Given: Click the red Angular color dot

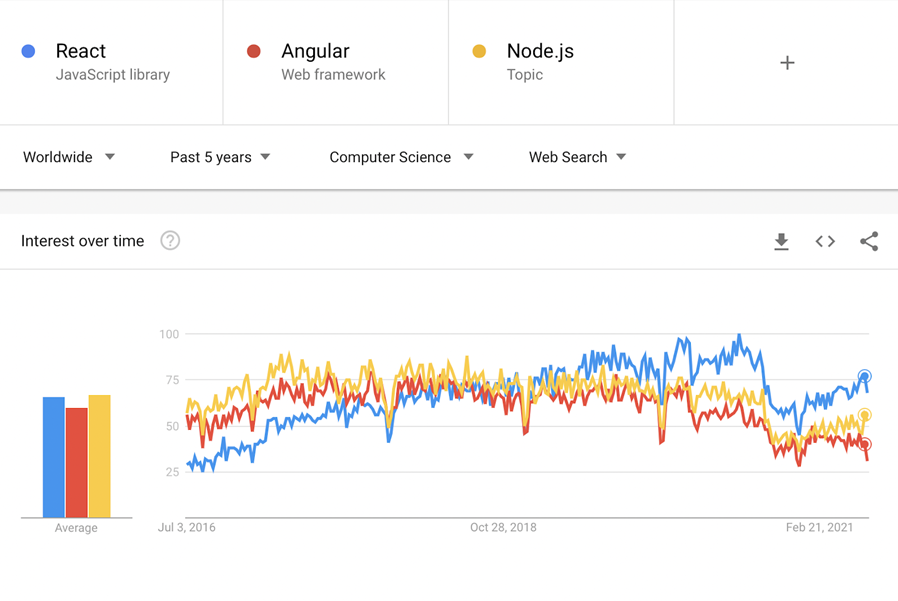Looking at the screenshot, I should (x=254, y=52).
